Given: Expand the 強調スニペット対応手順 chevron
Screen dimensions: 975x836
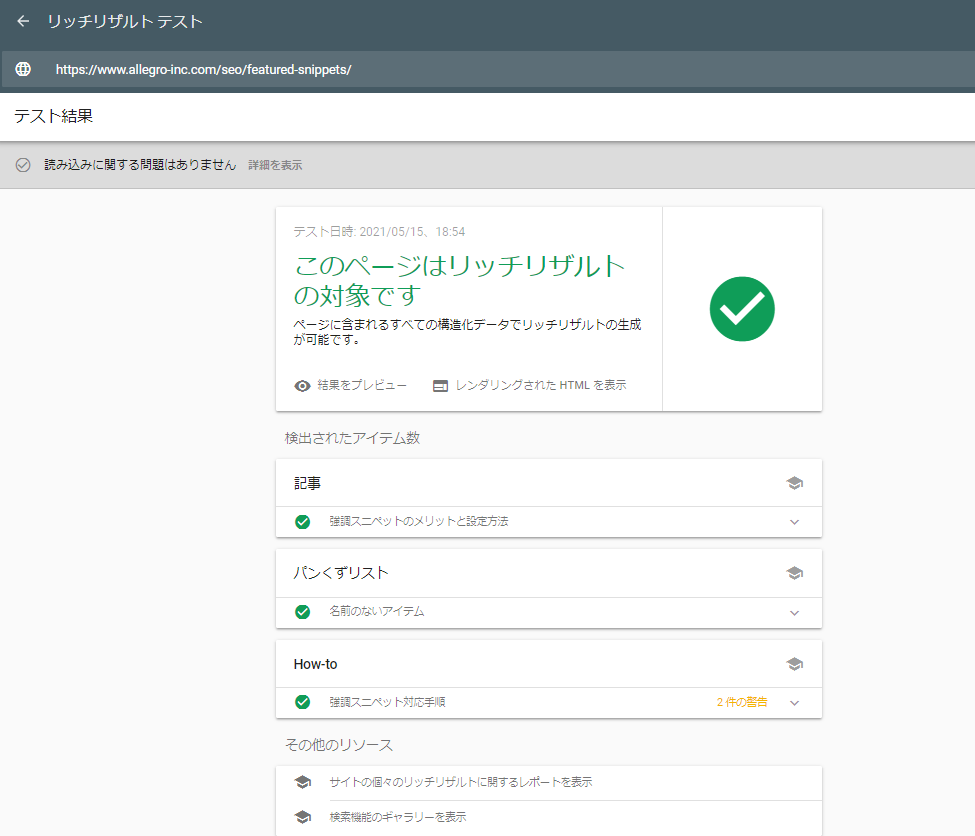Looking at the screenshot, I should pyautogui.click(x=794, y=703).
